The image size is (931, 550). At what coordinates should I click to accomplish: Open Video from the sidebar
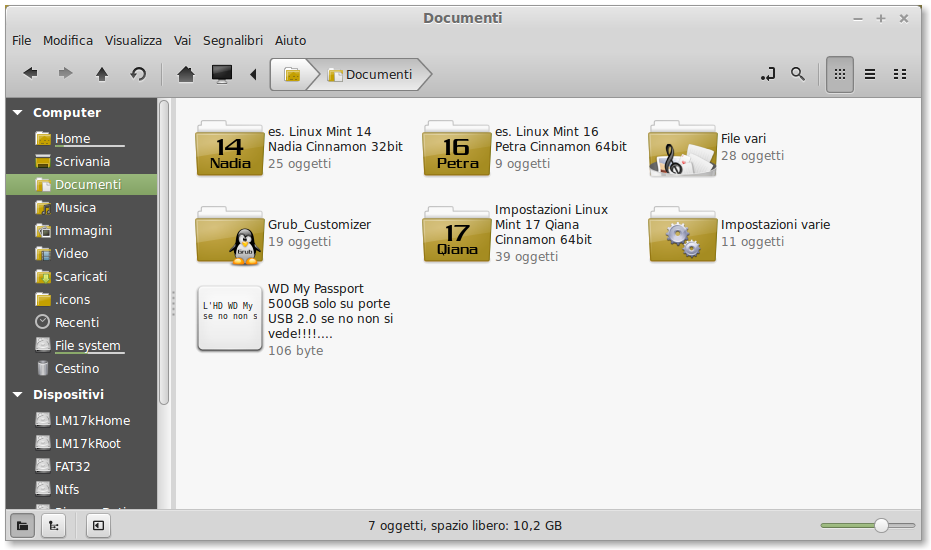[x=81, y=254]
